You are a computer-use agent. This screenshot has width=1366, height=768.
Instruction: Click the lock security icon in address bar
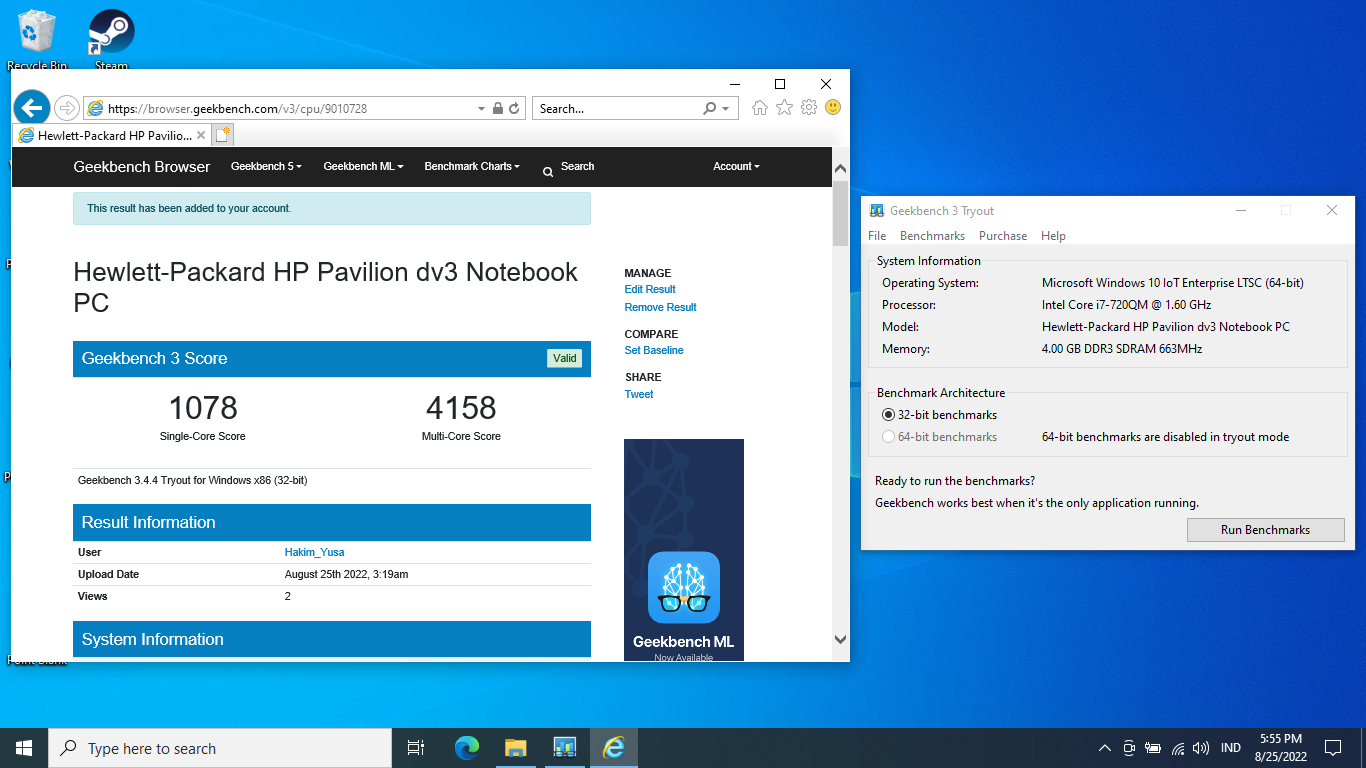[x=498, y=108]
